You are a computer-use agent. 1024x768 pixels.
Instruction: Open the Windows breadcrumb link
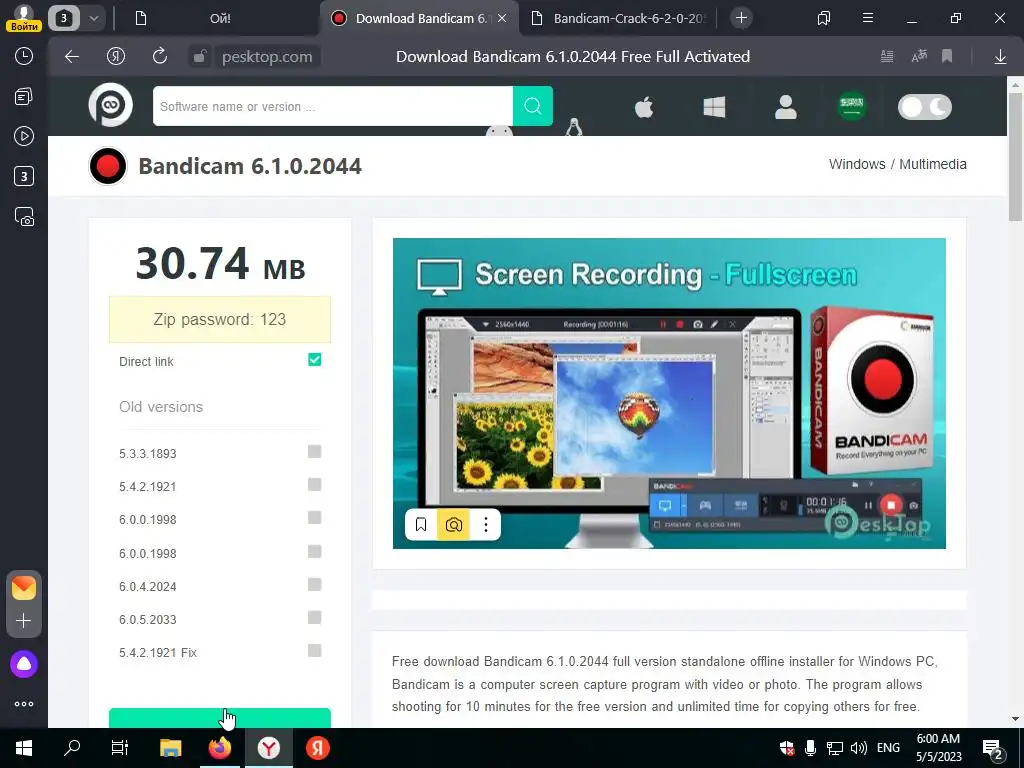857,165
